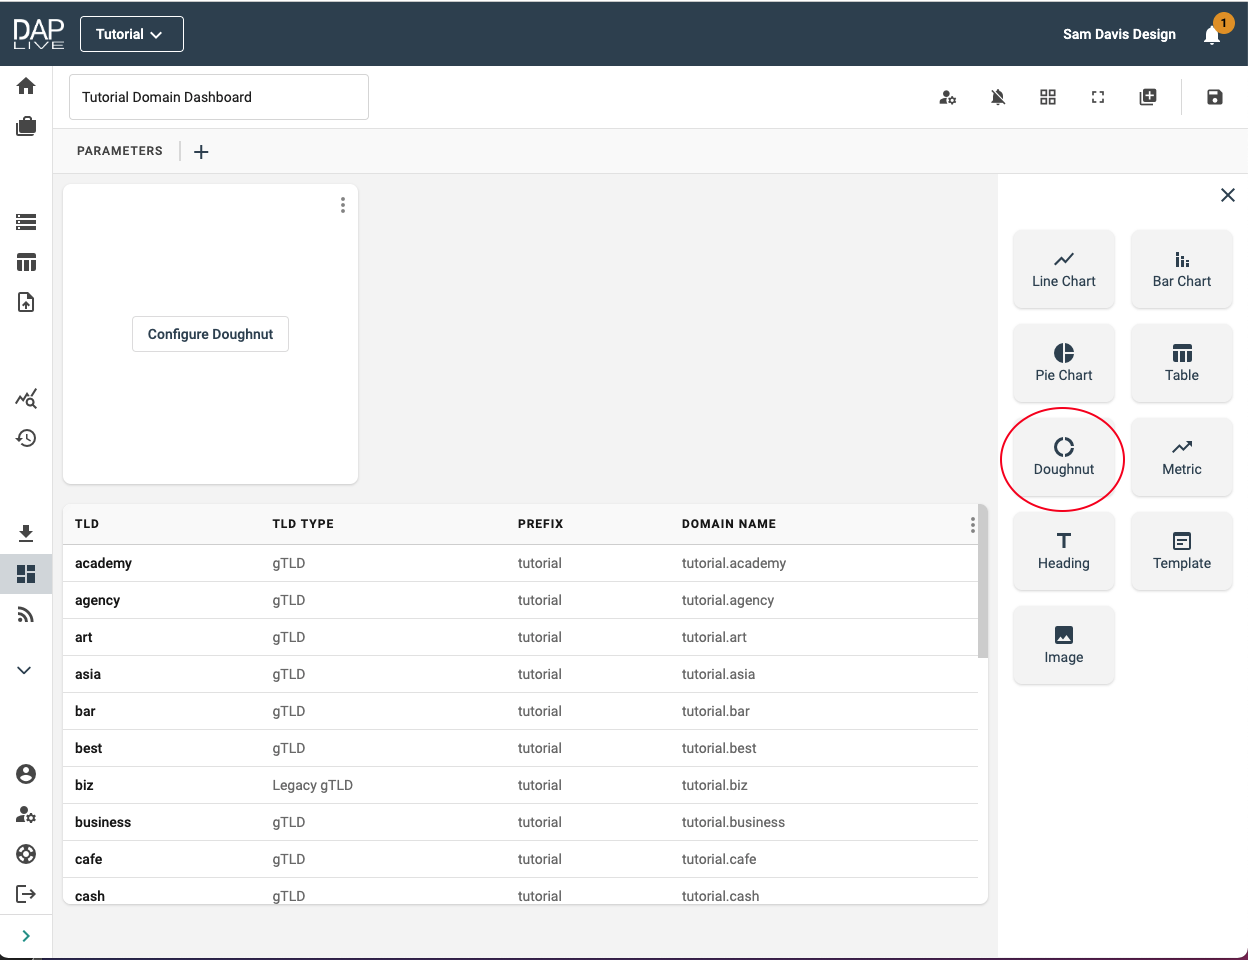Open the Tutorial dropdown
This screenshot has height=960, width=1248.
pos(131,34)
